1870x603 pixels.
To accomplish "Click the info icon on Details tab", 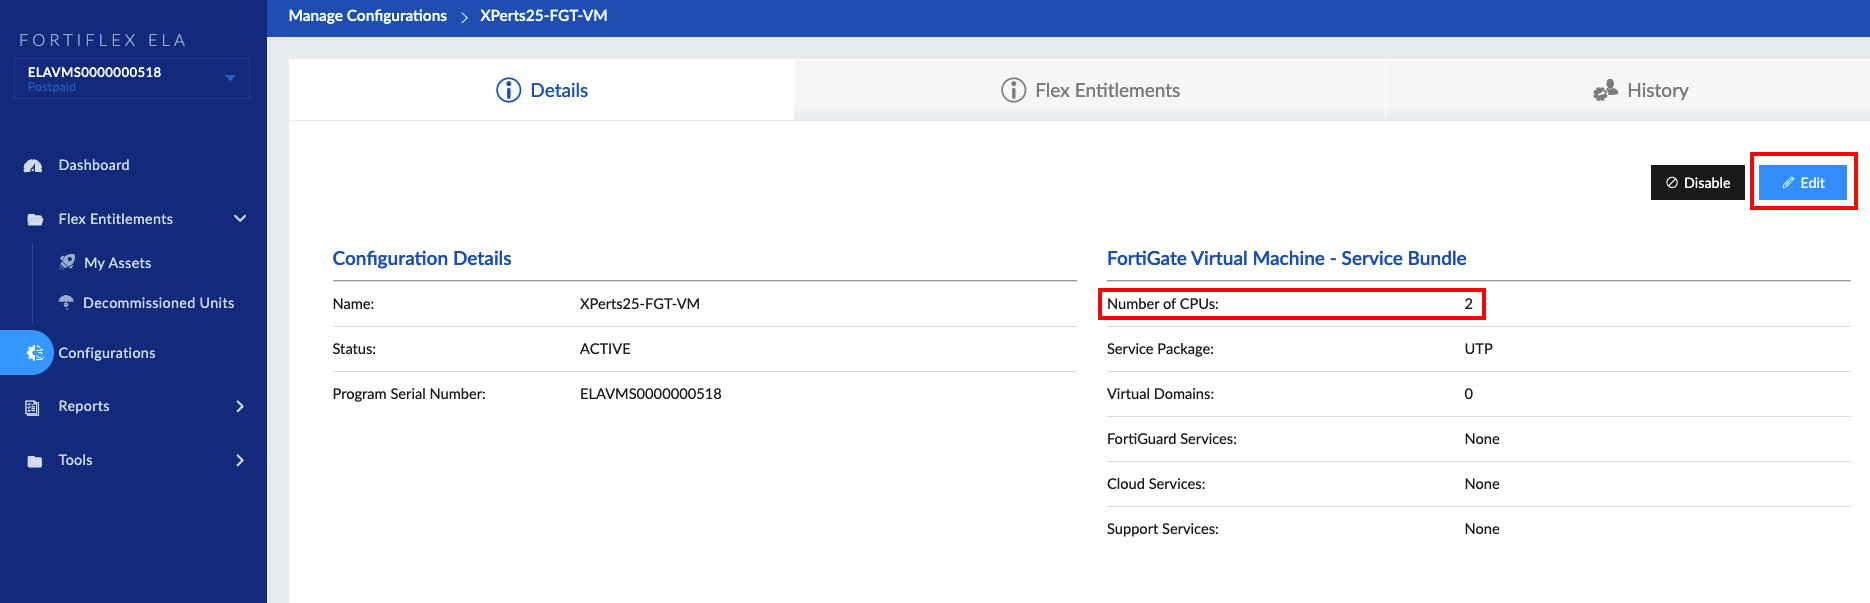I will pos(509,90).
